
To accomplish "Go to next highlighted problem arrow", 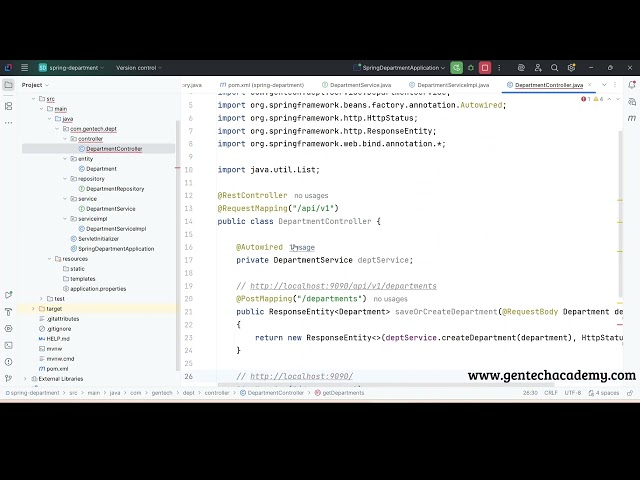I will (x=618, y=99).
